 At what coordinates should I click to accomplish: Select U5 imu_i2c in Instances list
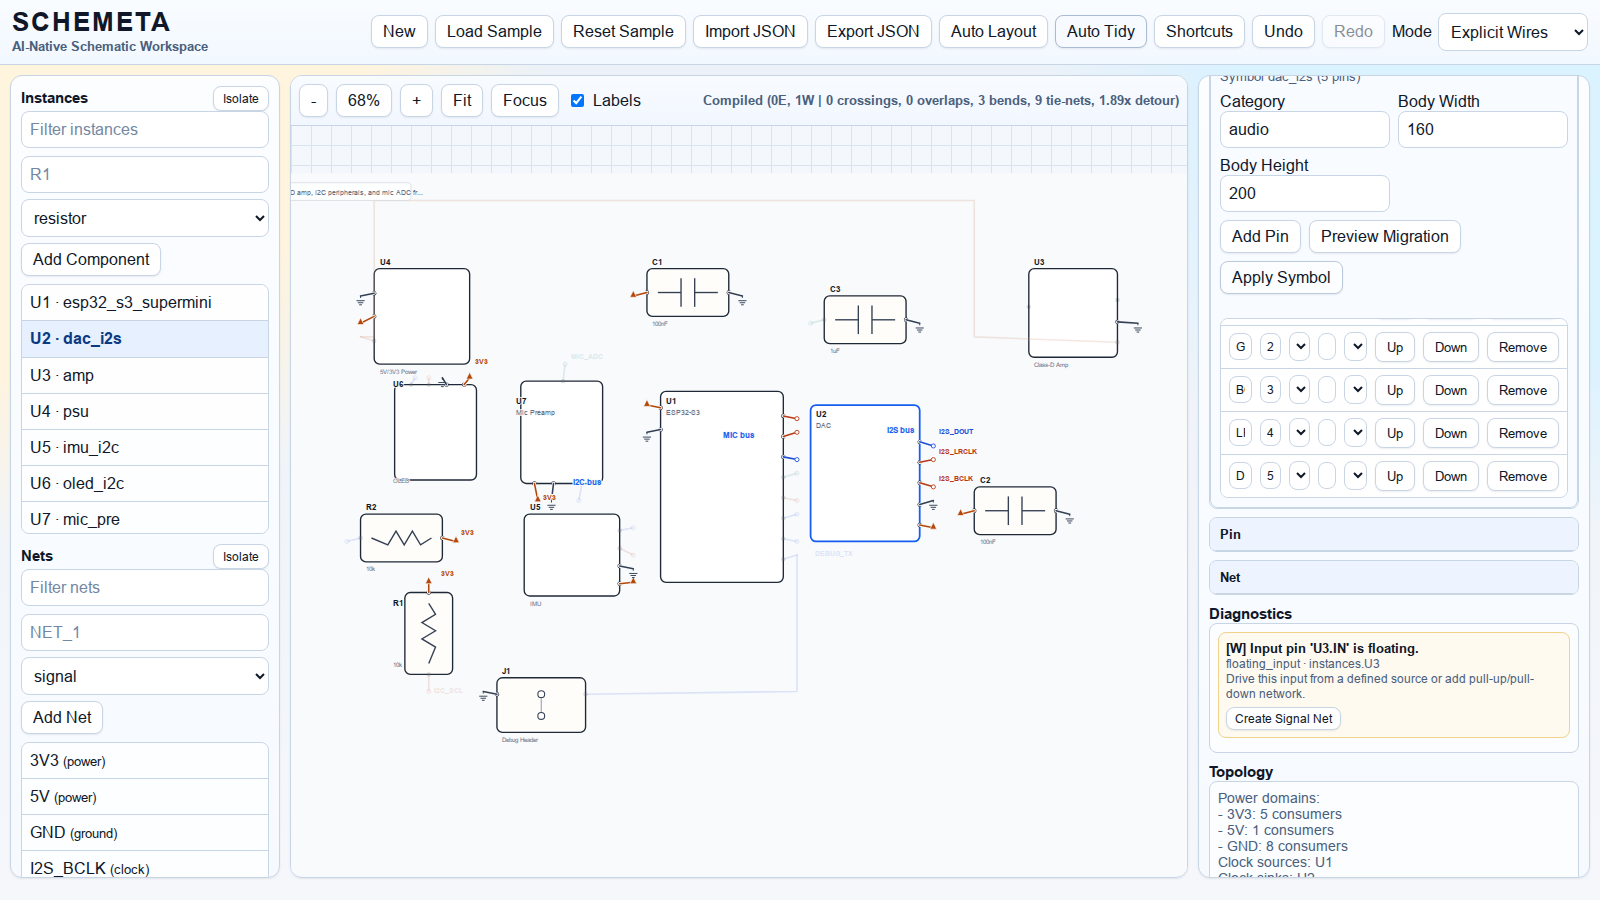coord(145,447)
